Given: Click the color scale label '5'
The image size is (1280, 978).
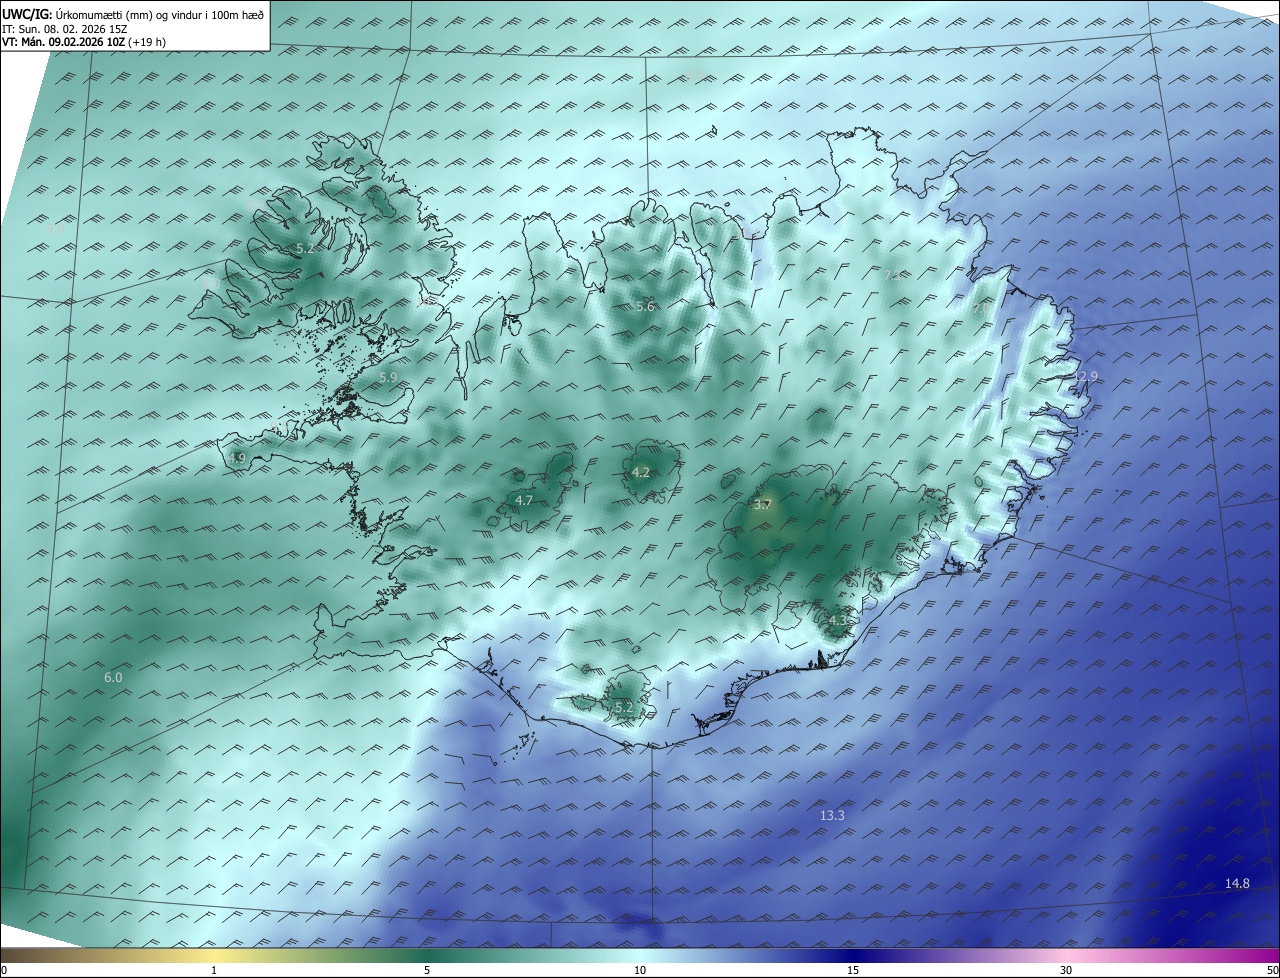Looking at the screenshot, I should tap(427, 970).
